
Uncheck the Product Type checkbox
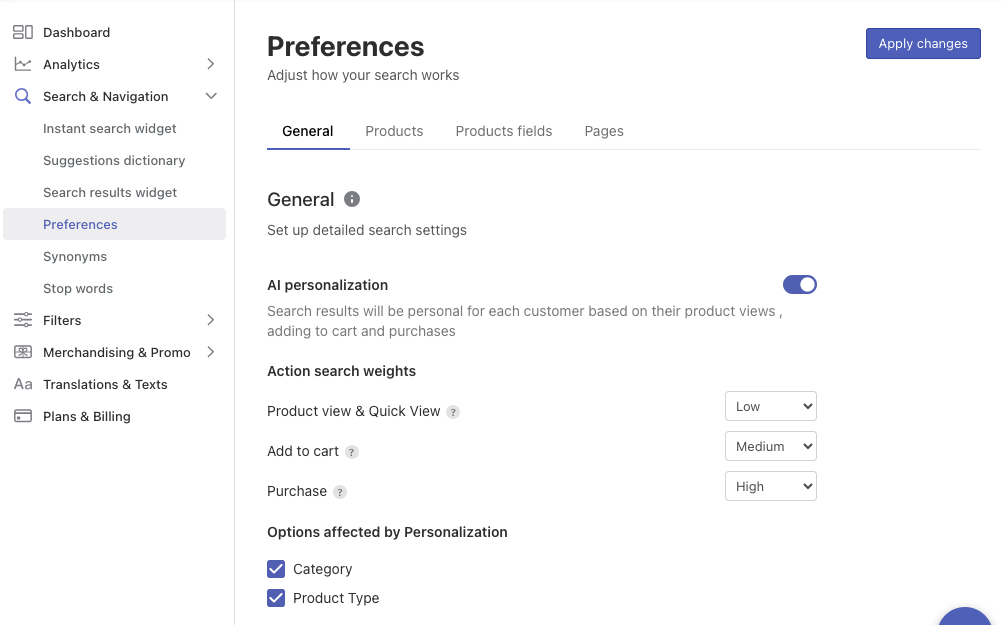click(x=276, y=598)
